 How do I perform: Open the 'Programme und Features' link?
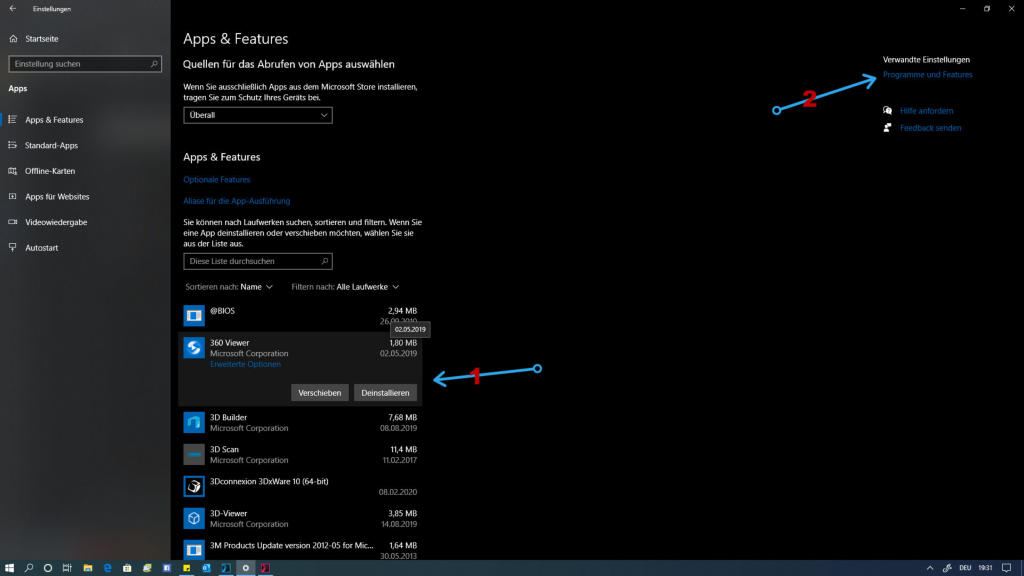[927, 74]
